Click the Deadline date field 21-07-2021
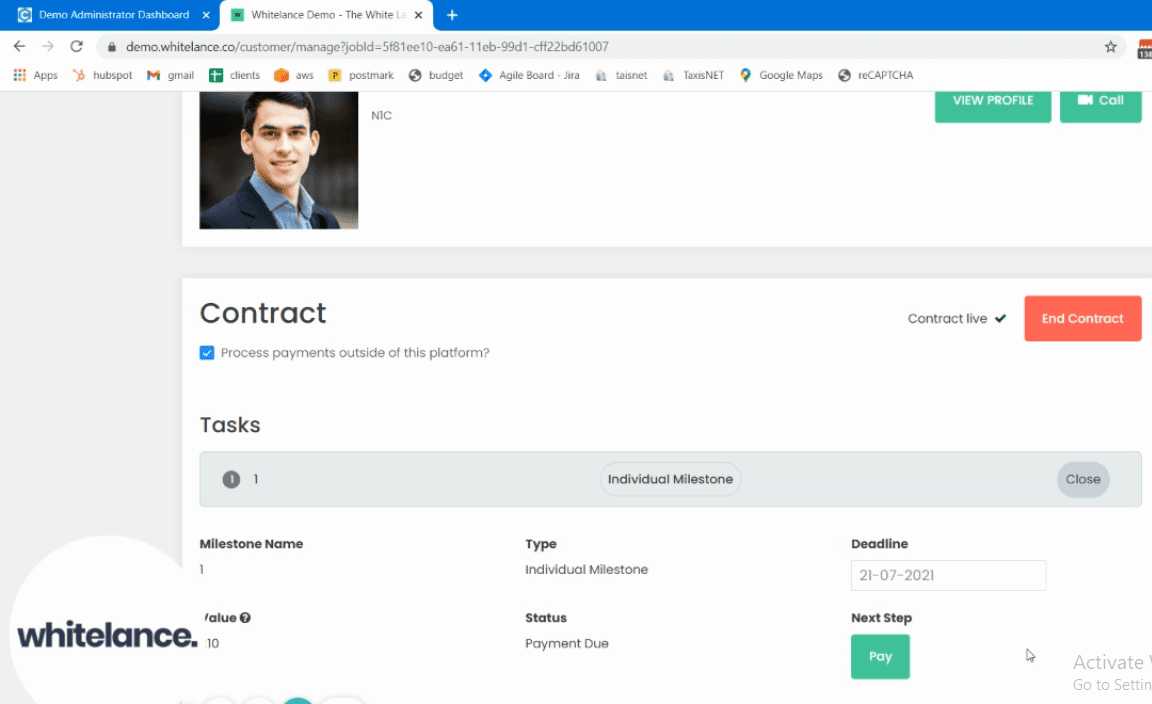Screen dimensions: 1152x704 [x=948, y=575]
